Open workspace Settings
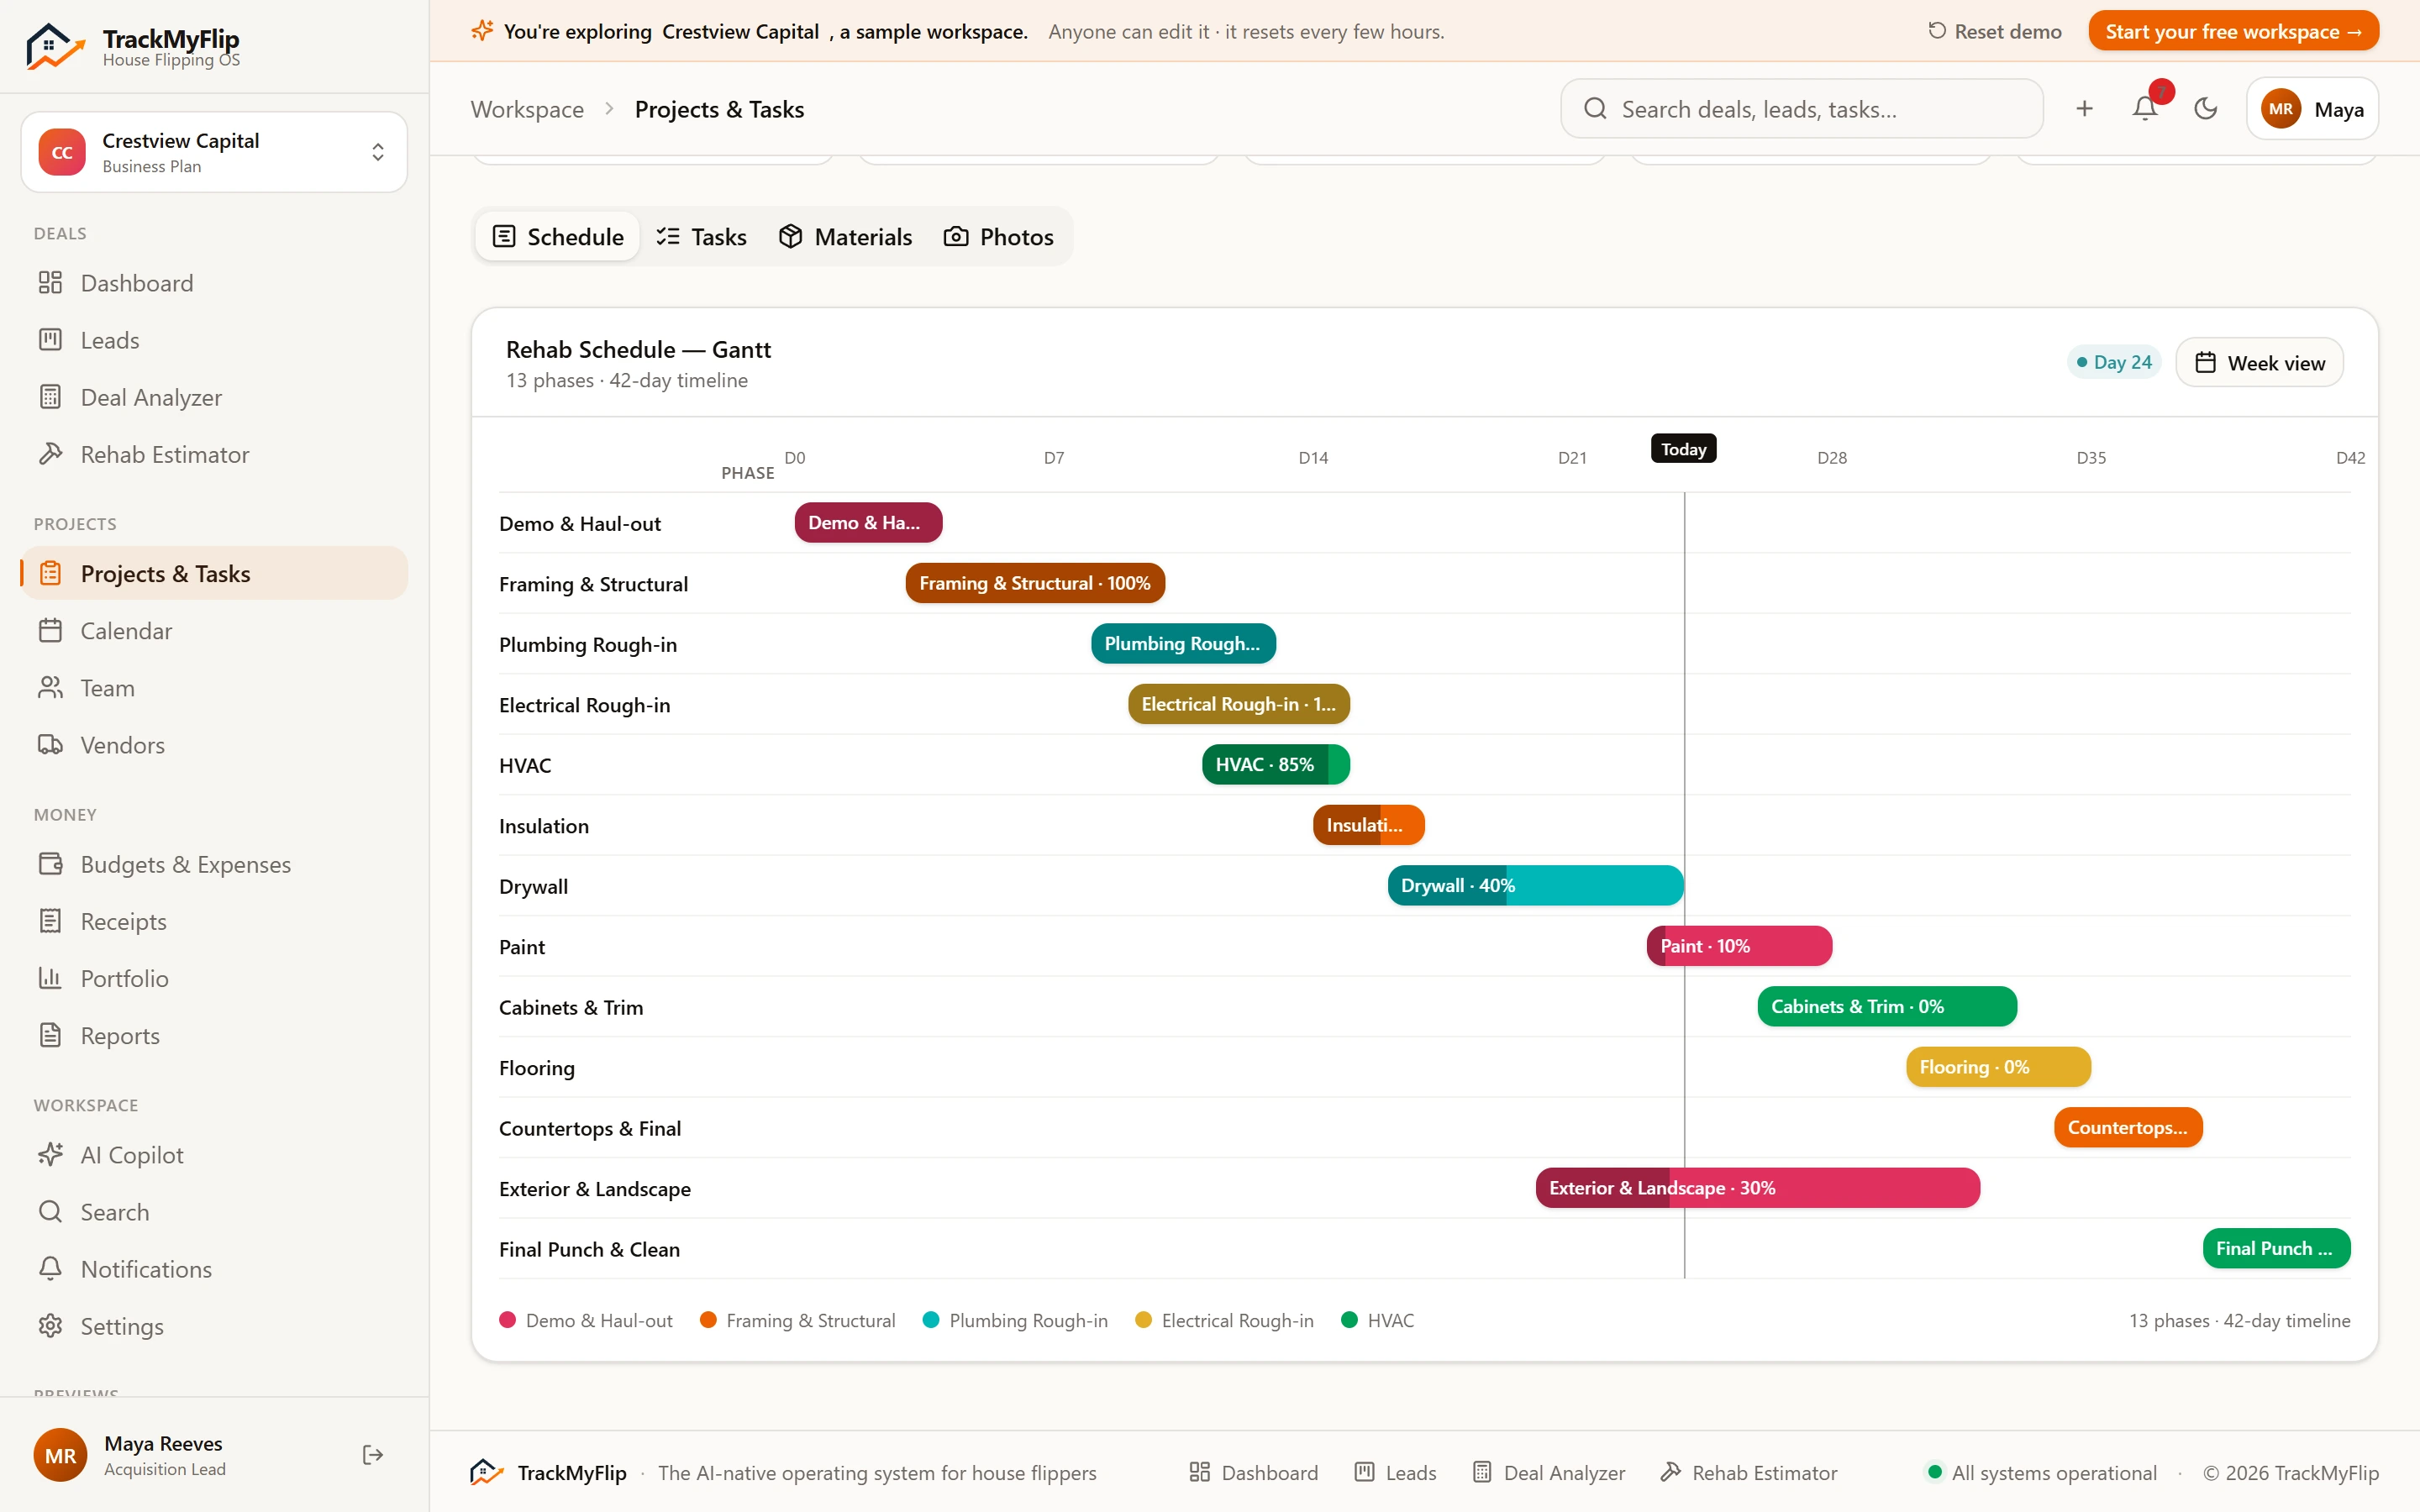This screenshot has height=1512, width=2420. 214,1326
